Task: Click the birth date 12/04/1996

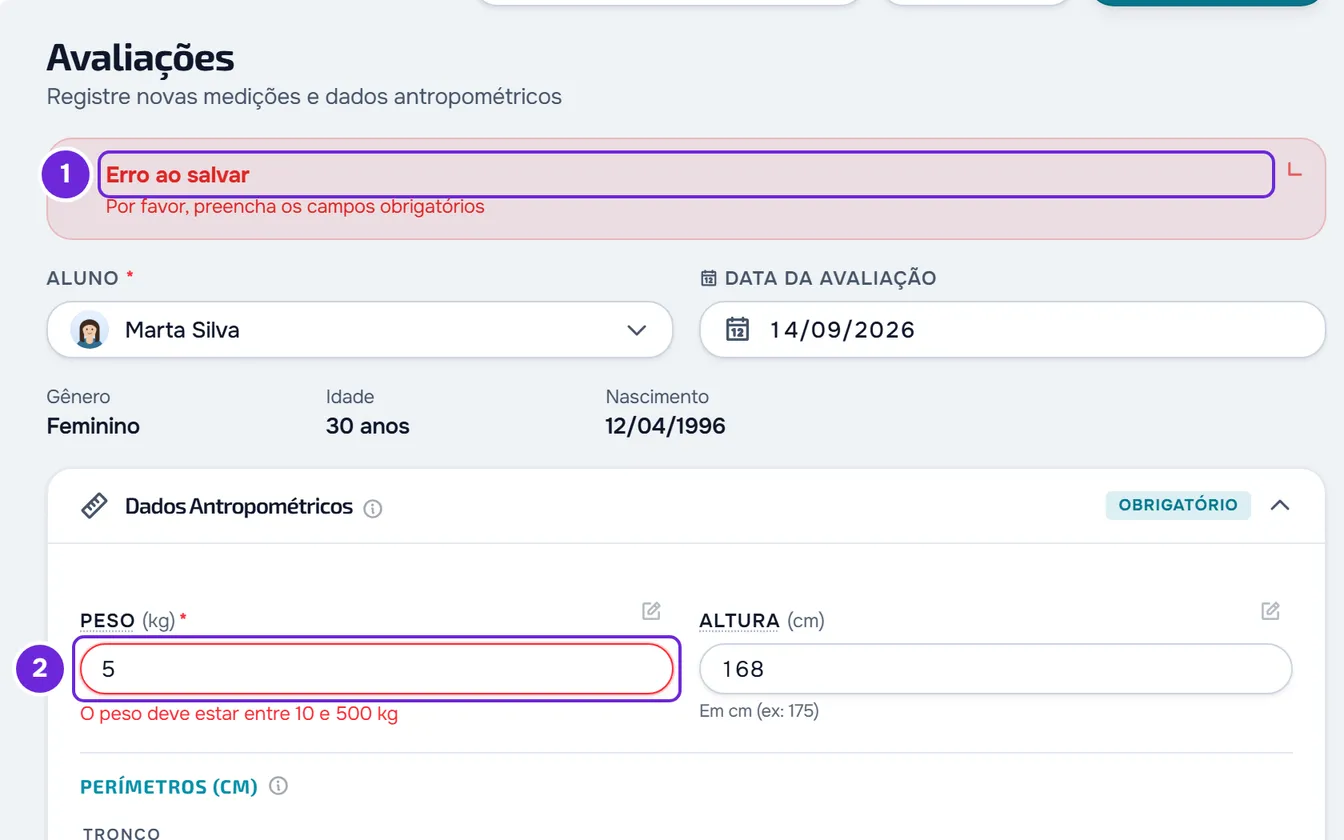Action: 665,426
